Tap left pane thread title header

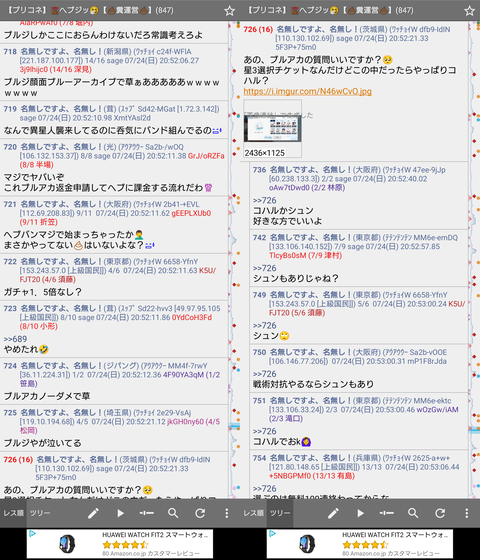click(89, 10)
